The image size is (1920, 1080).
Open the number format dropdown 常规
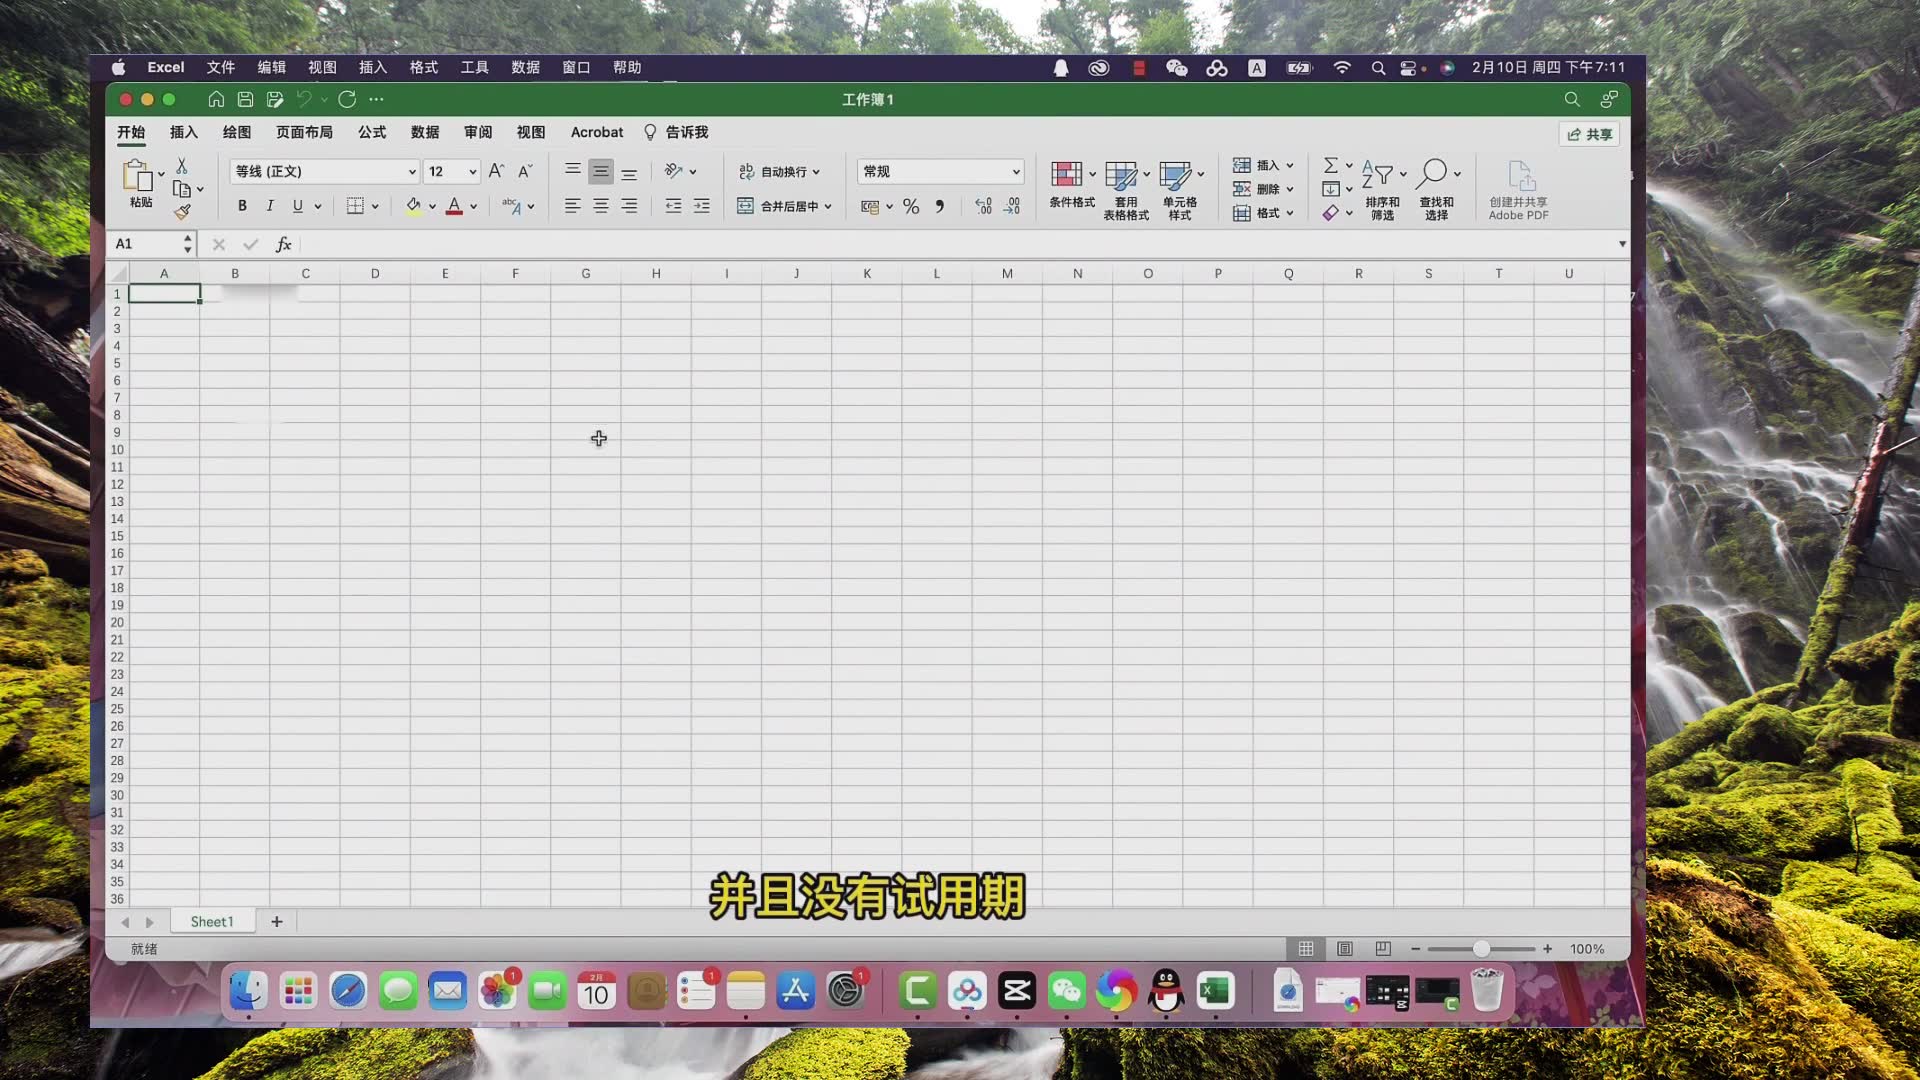[x=940, y=171]
